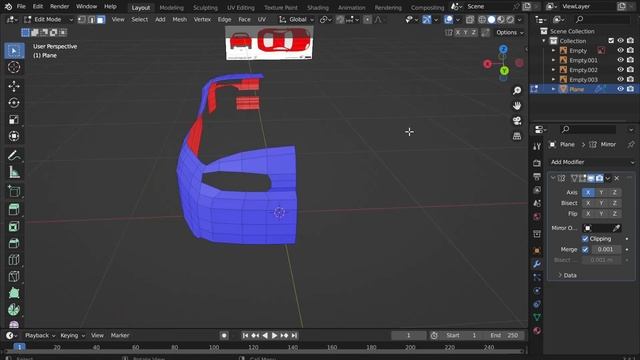Image resolution: width=640 pixels, height=360 pixels.
Task: Open the Mesh menu
Action: click(179, 19)
